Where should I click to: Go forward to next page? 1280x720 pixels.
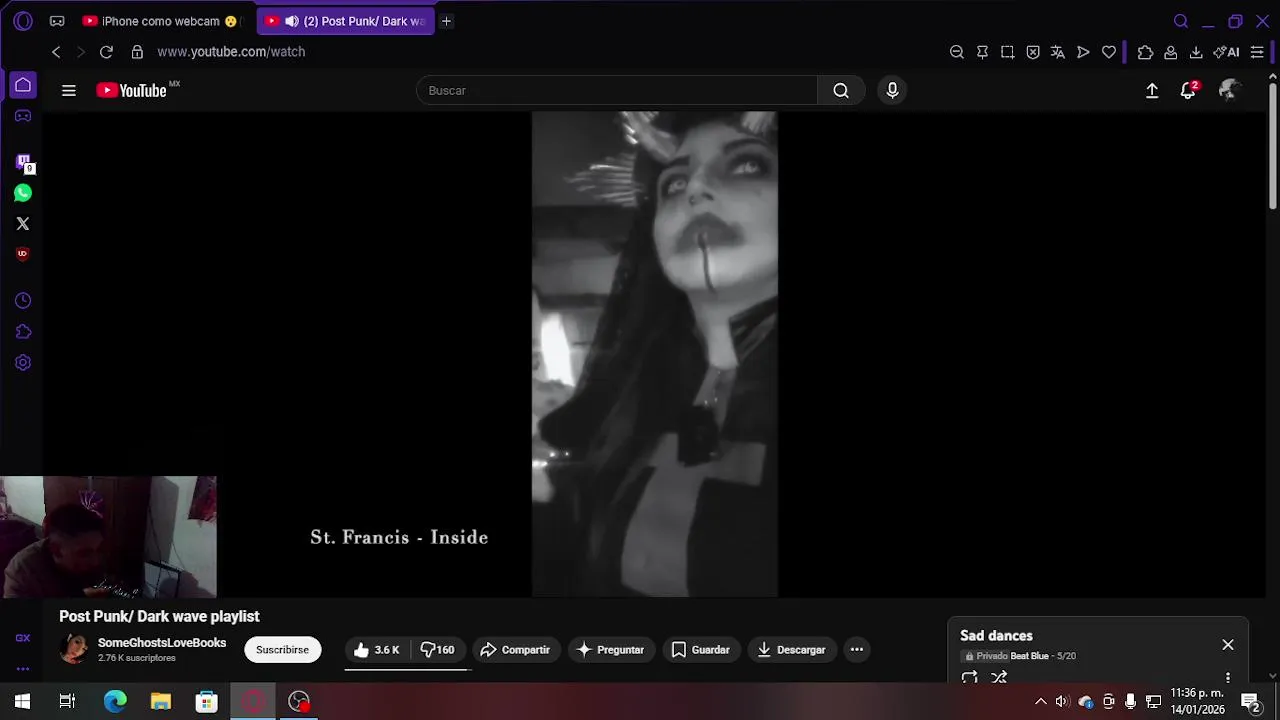click(81, 52)
